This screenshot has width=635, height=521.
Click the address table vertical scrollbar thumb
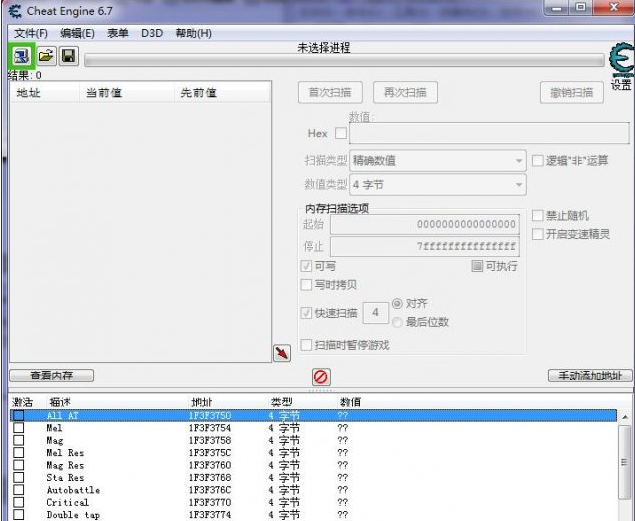tap(625, 462)
